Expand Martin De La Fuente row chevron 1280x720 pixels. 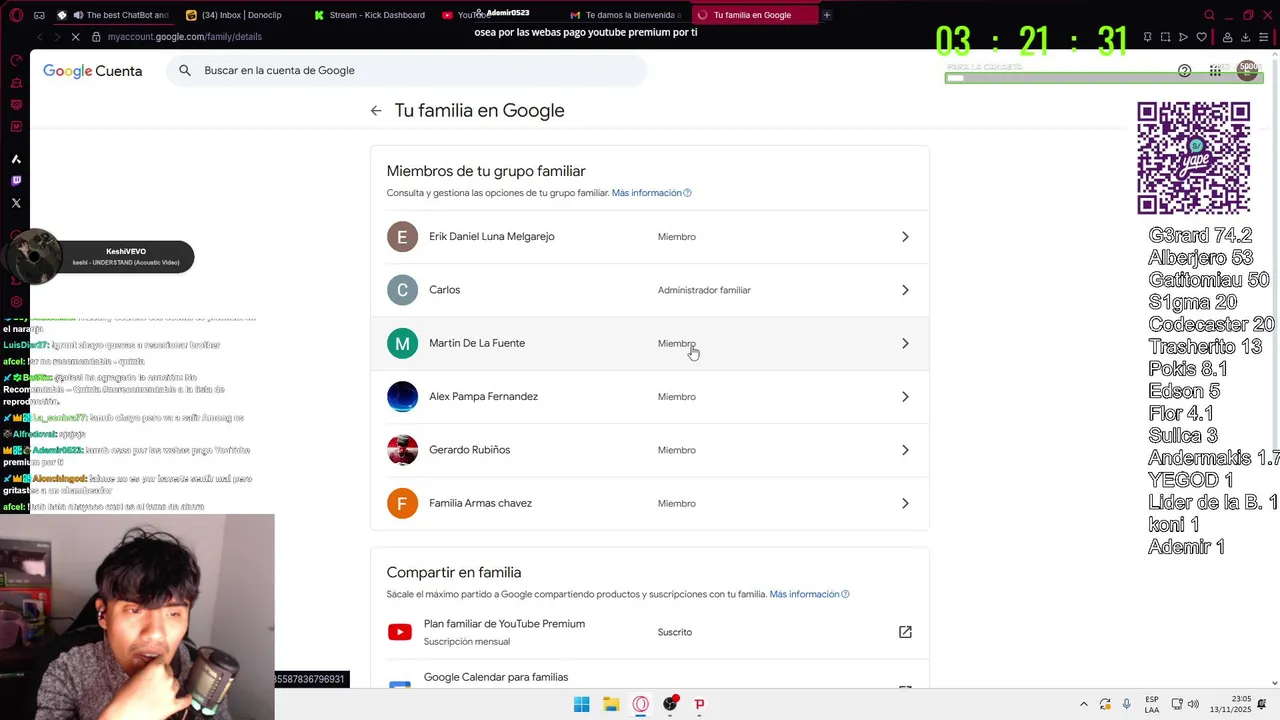click(905, 343)
